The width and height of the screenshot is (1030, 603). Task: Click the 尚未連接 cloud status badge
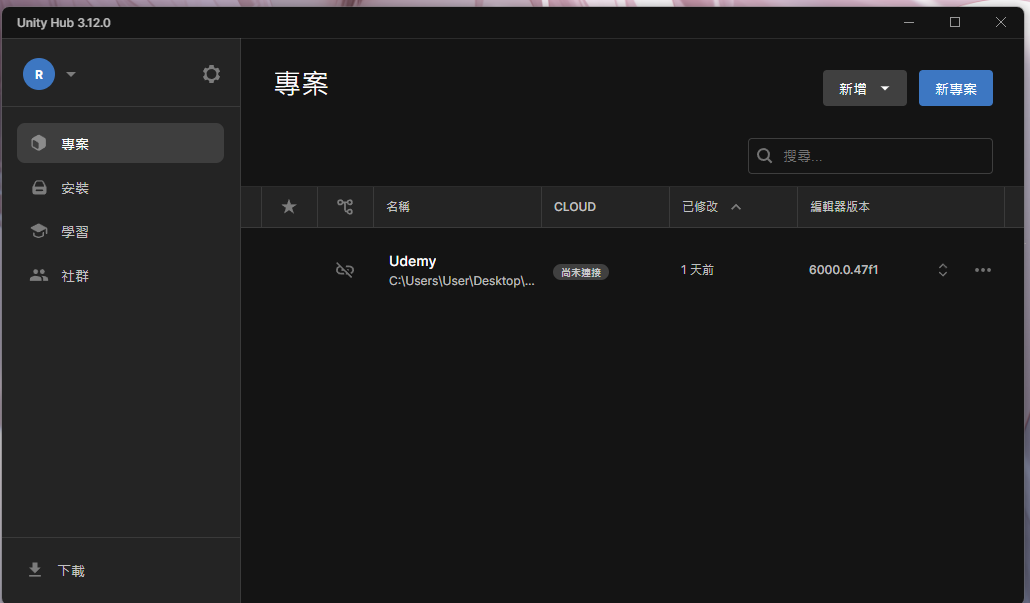coord(581,272)
